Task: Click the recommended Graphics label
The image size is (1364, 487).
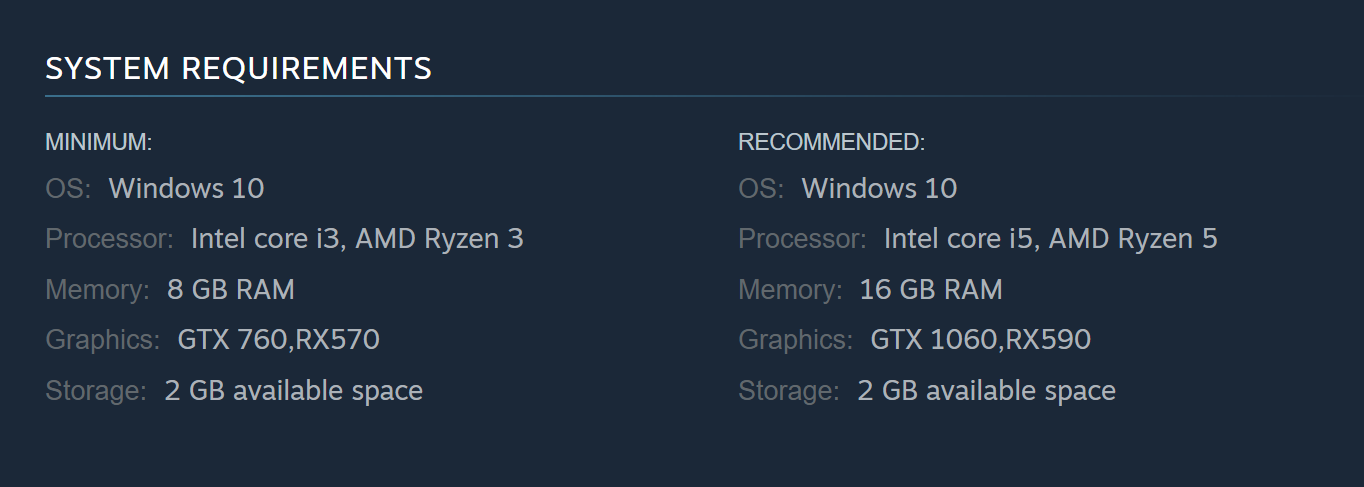Action: tap(796, 340)
